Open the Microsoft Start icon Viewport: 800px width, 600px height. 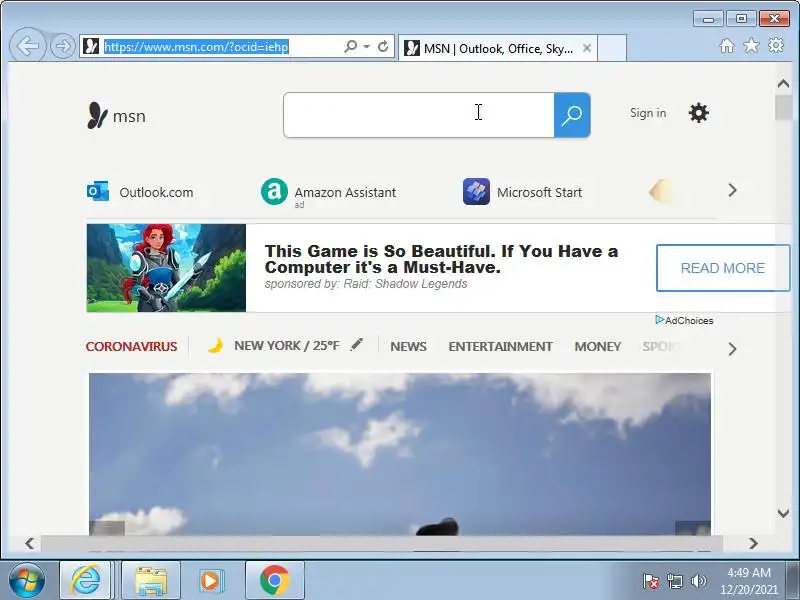pyautogui.click(x=476, y=191)
